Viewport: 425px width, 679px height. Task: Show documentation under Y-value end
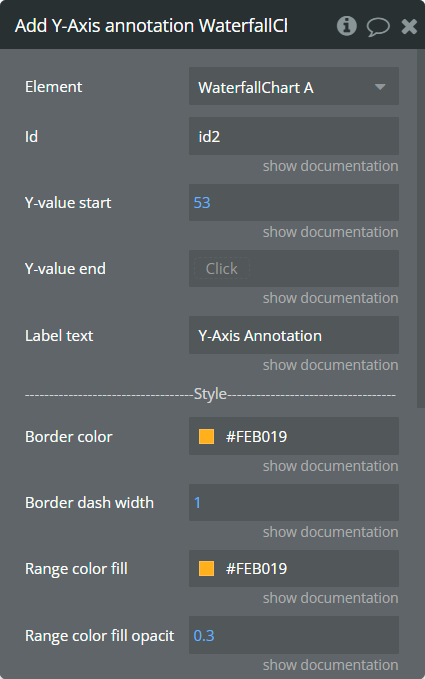pos(331,298)
